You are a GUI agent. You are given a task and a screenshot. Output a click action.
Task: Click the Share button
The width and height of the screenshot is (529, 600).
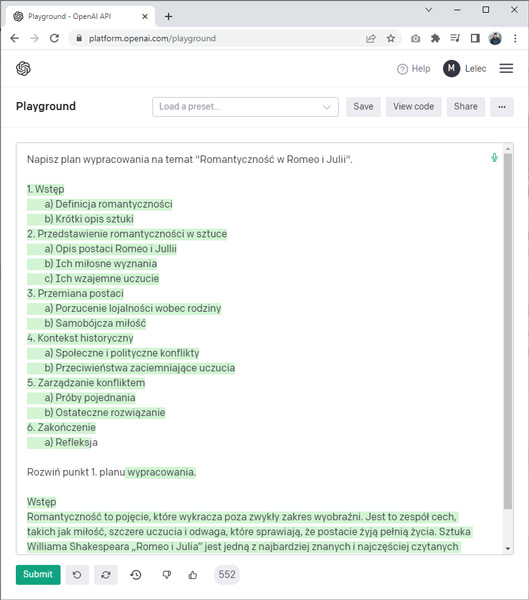[x=465, y=107]
